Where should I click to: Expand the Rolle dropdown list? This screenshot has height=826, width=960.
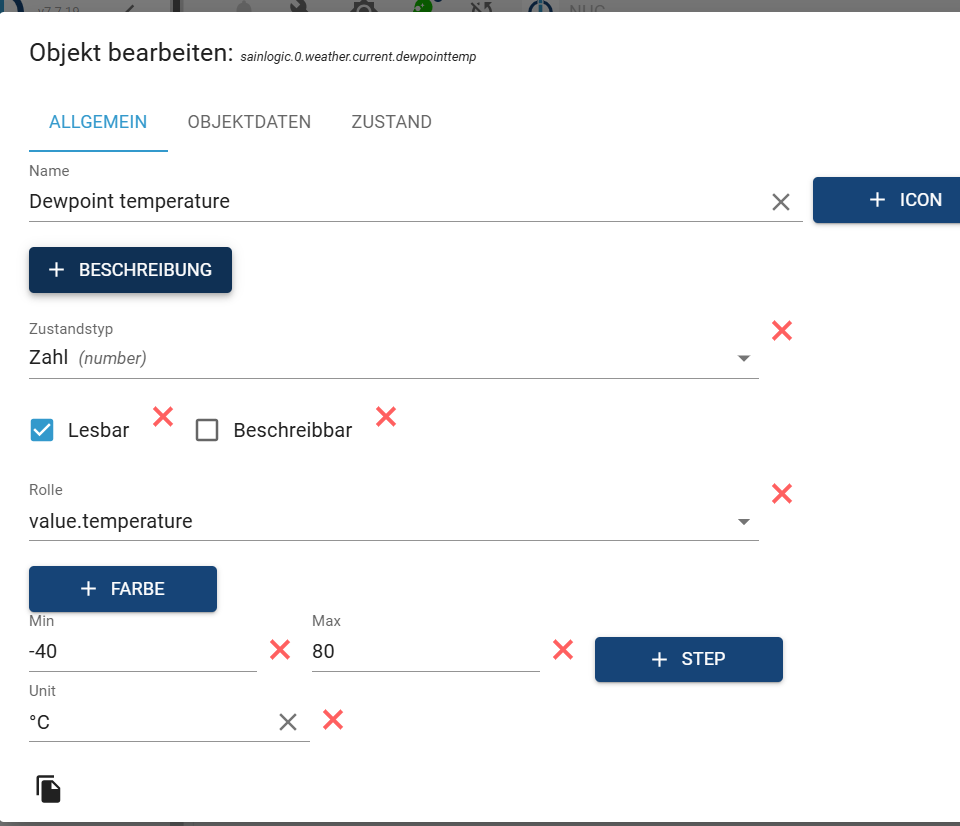(743, 521)
